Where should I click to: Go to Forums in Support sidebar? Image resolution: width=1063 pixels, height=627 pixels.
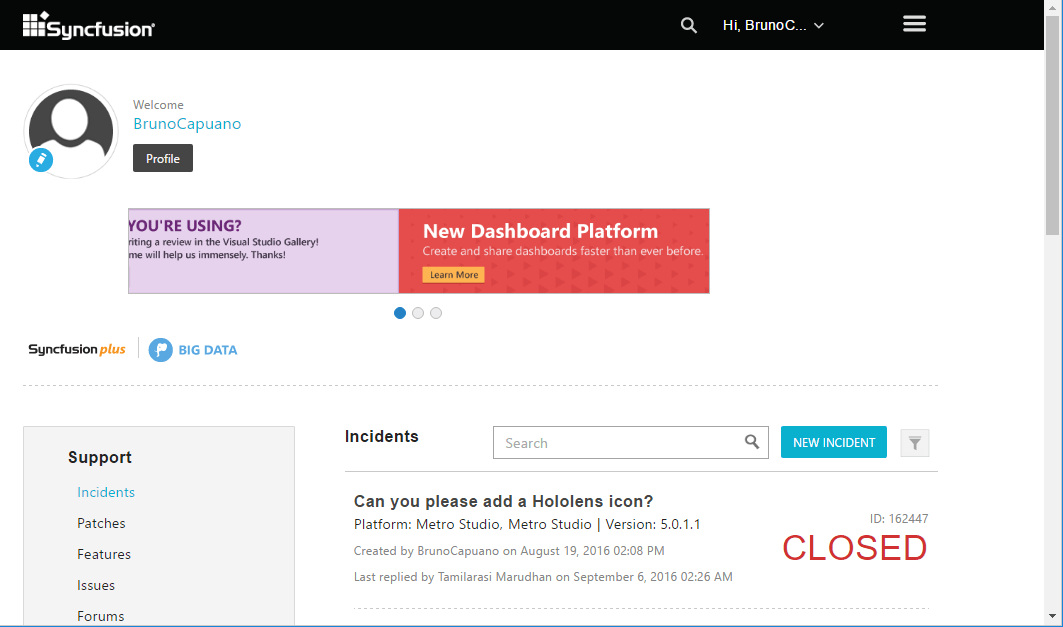101,616
